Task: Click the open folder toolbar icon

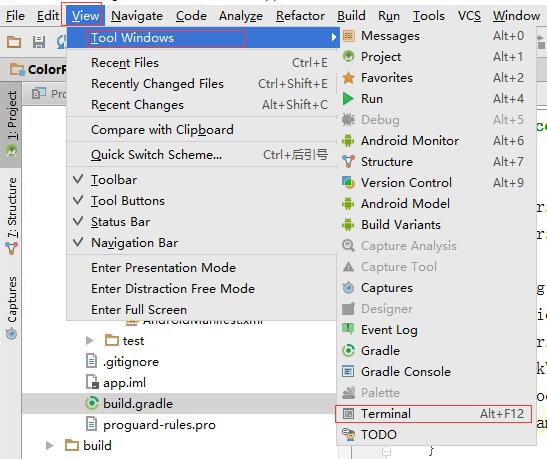Action: (14, 42)
